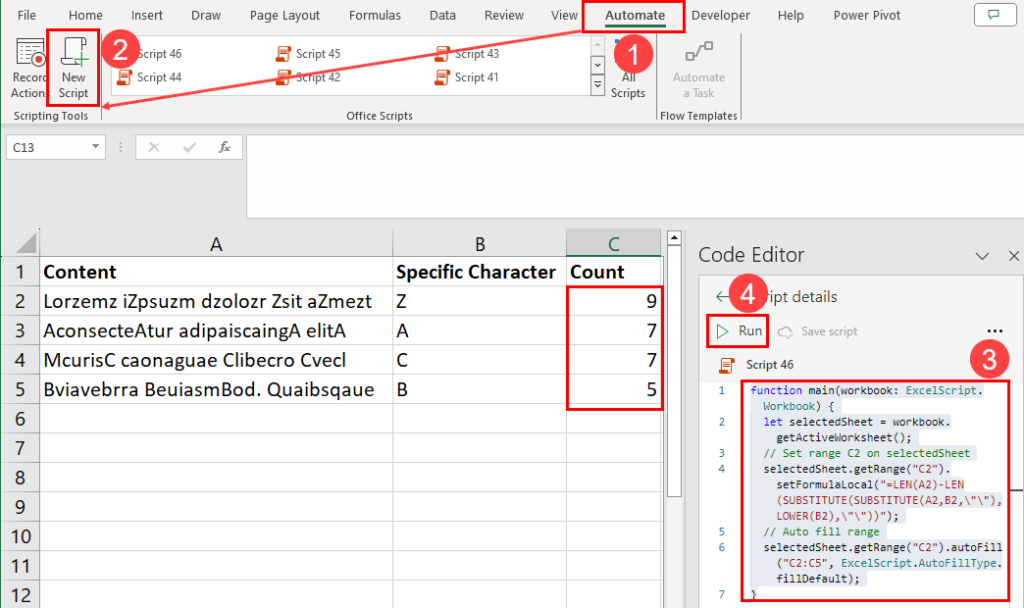This screenshot has width=1024, height=608.
Task: Switch to the Home tab
Action: click(x=86, y=15)
